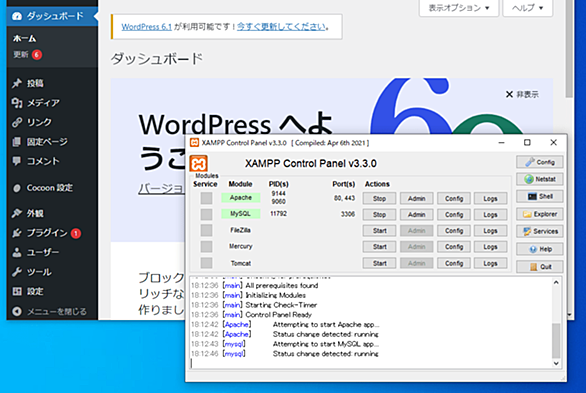Click the ツール wrench icon in sidebar
This screenshot has width=586, height=393.
(17, 272)
